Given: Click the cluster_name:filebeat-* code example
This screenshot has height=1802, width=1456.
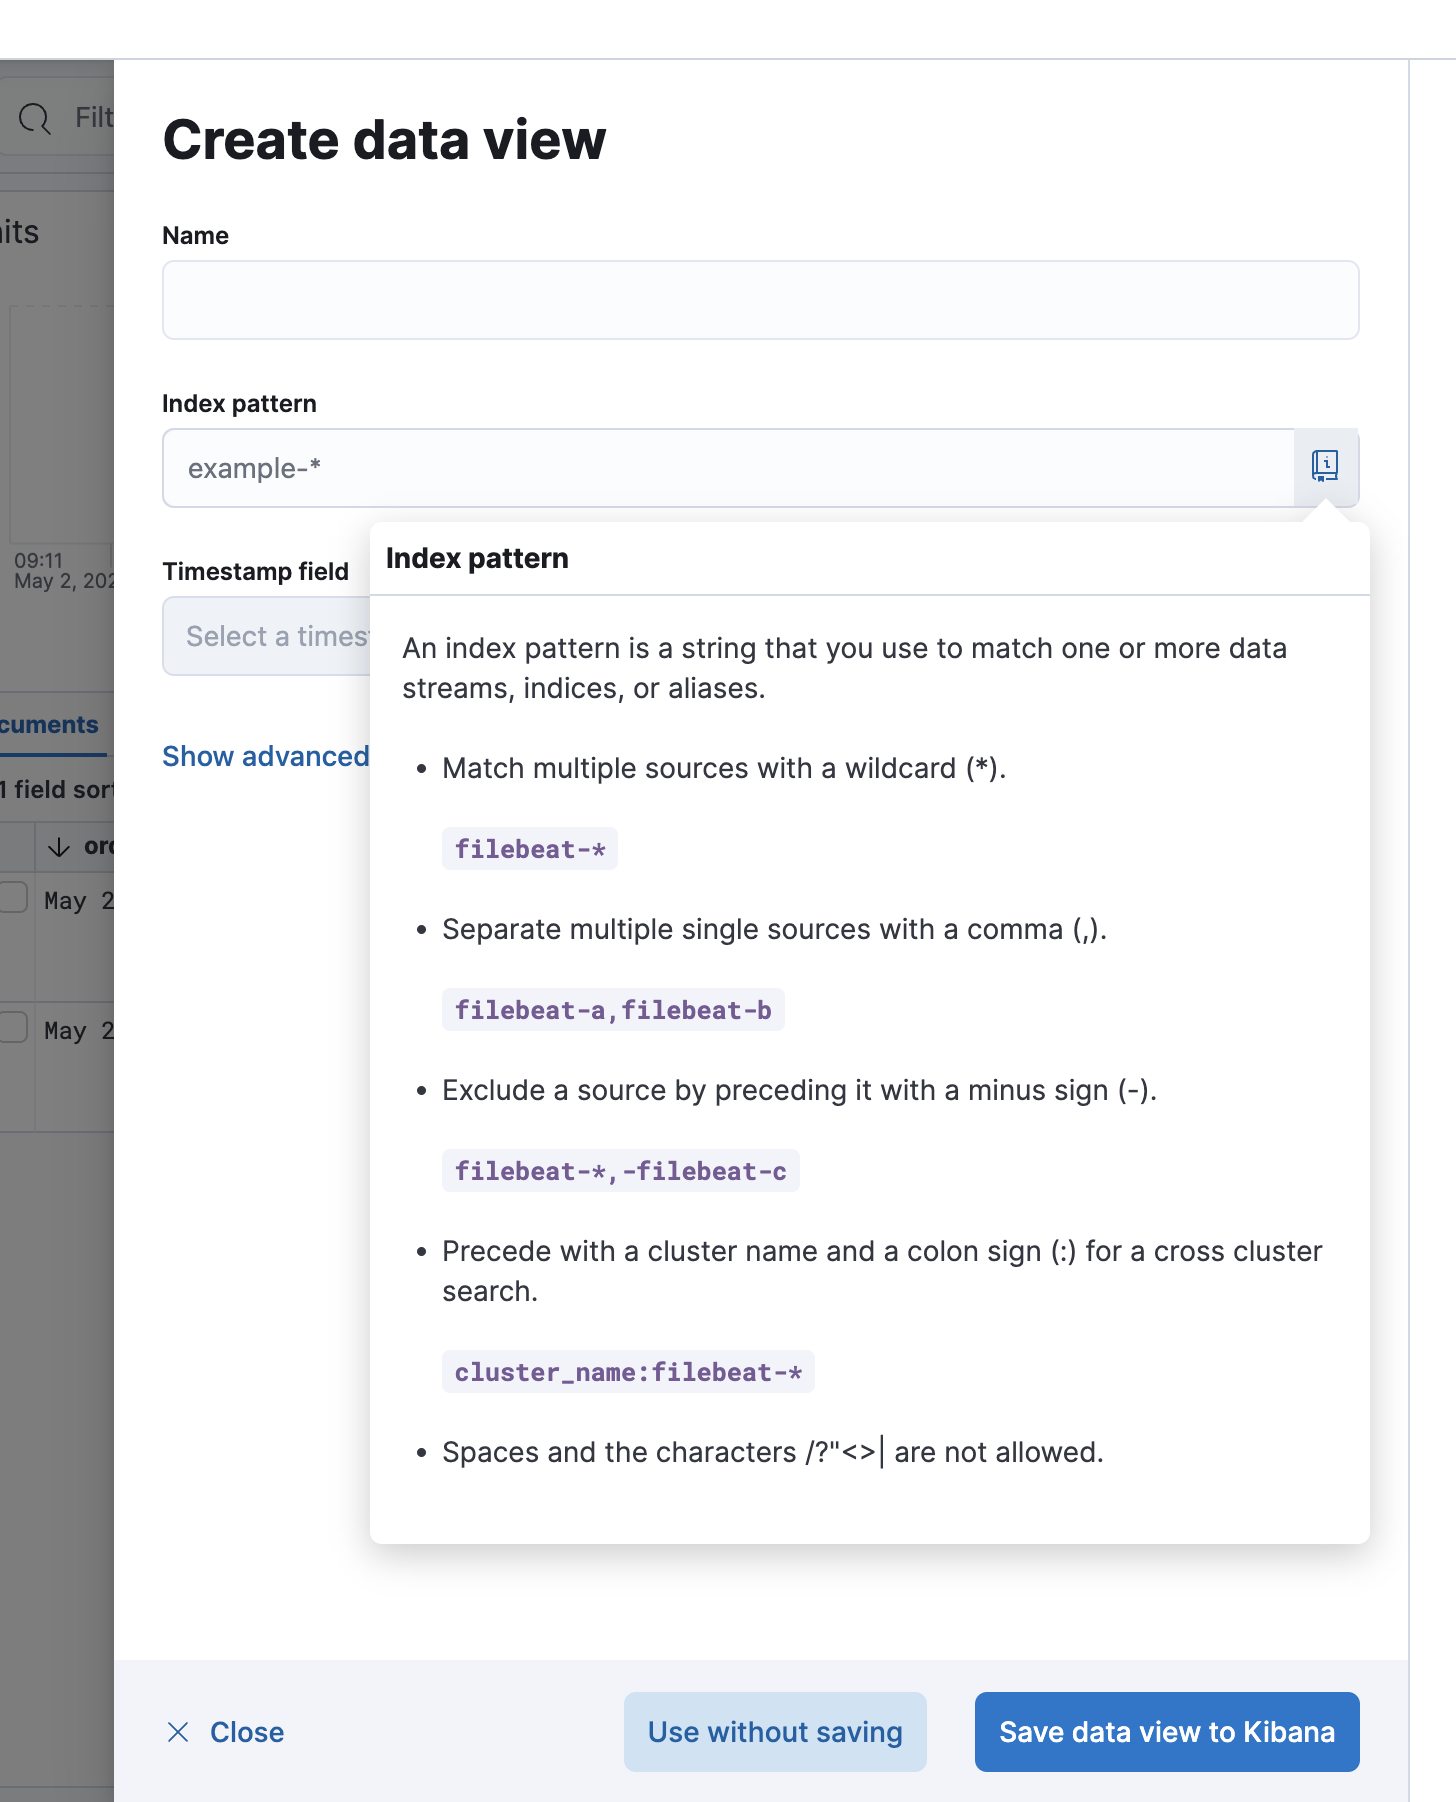Looking at the screenshot, I should [x=628, y=1372].
